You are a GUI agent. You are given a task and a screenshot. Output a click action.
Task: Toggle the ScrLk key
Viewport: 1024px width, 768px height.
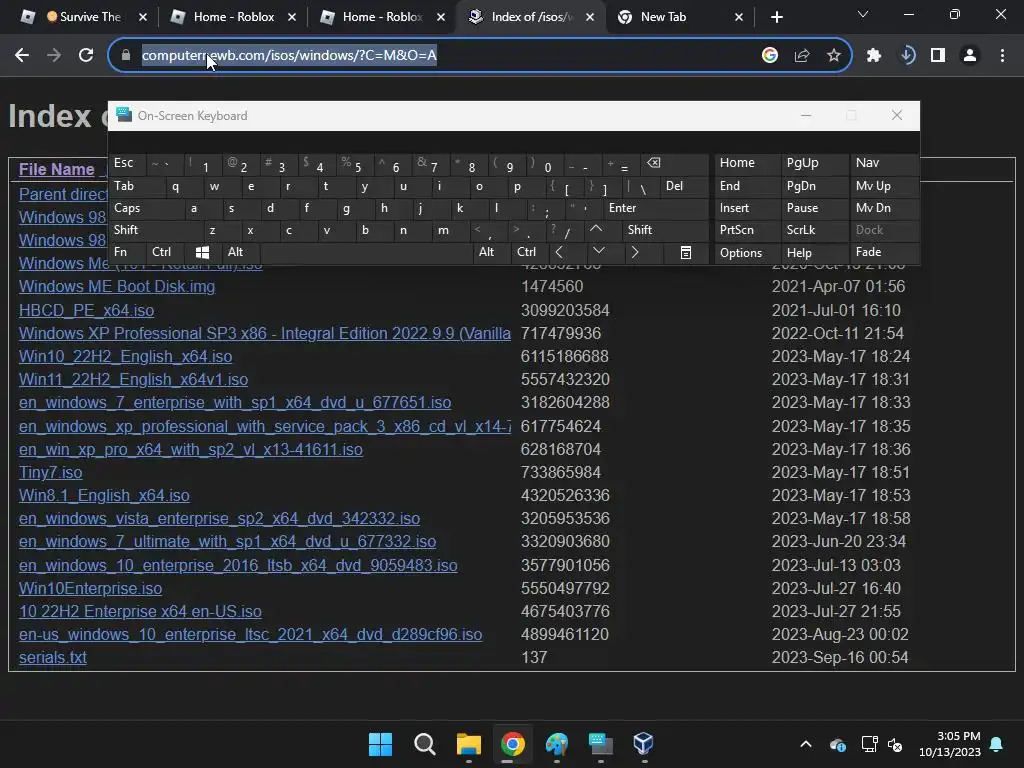pos(814,231)
